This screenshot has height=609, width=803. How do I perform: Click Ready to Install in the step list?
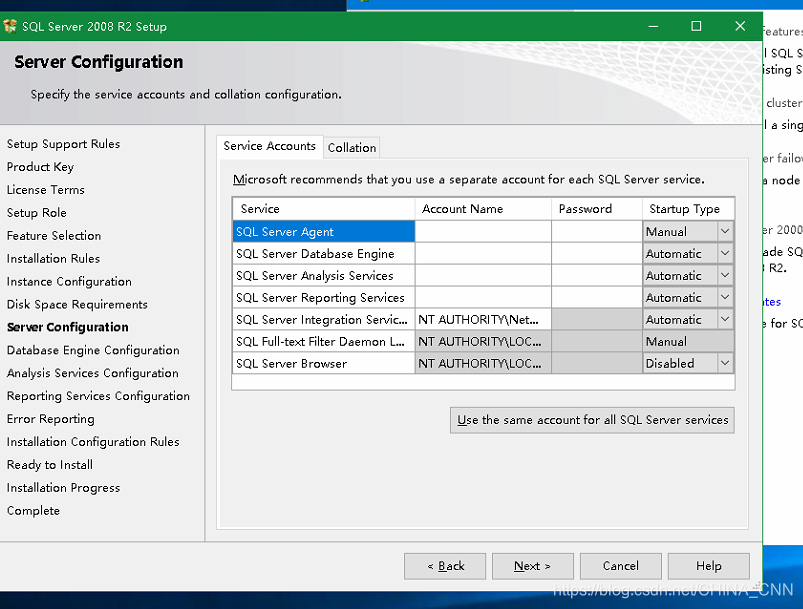(x=50, y=465)
